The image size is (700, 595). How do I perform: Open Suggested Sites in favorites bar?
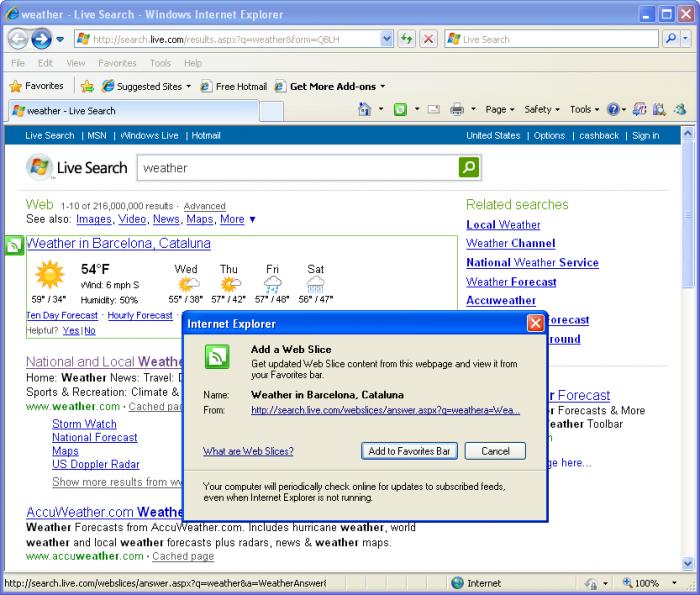pos(146,86)
